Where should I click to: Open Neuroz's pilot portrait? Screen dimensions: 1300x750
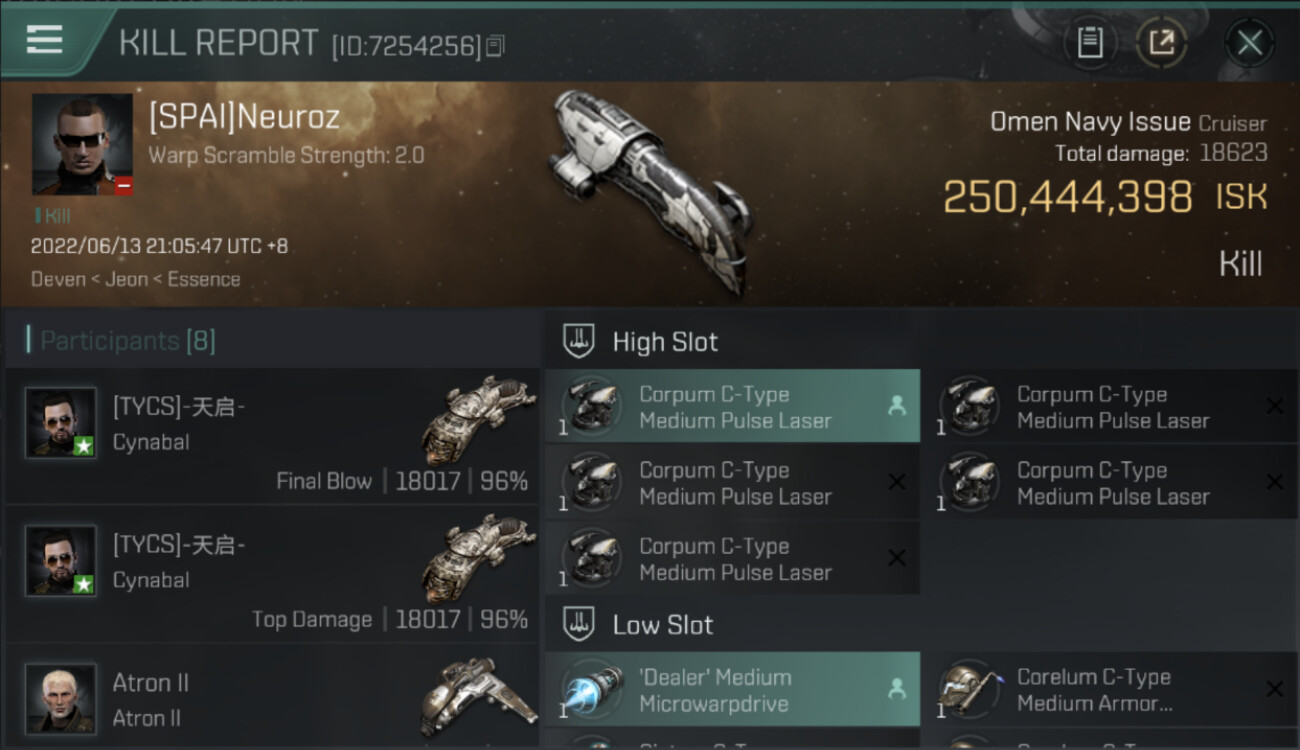click(x=82, y=144)
